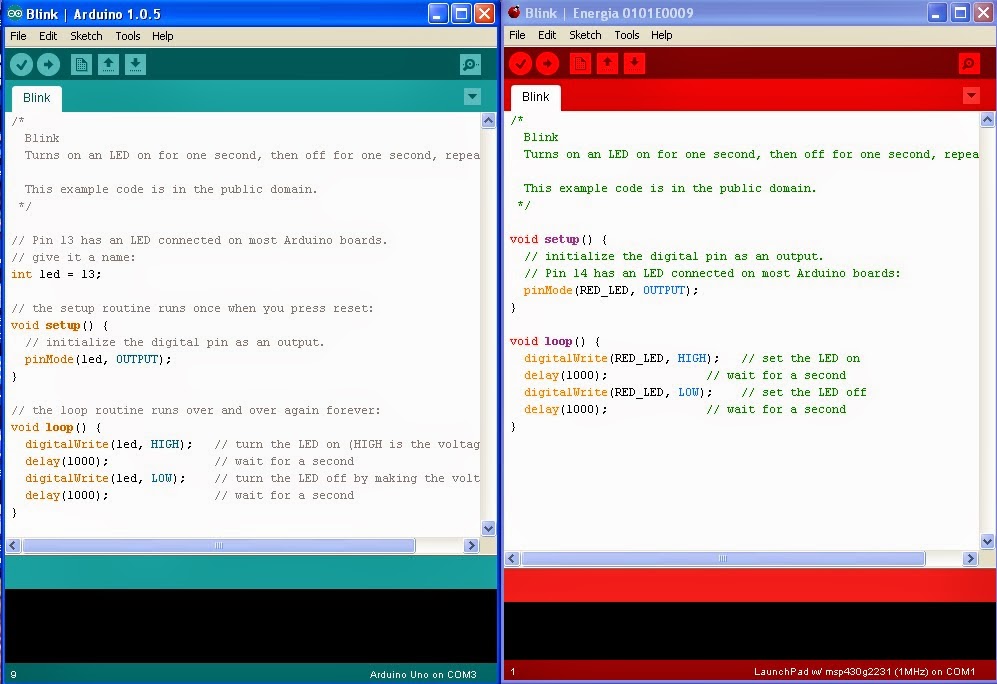Click 'int led = 13;' line in Arduino
The width and height of the screenshot is (997, 684).
[x=56, y=274]
